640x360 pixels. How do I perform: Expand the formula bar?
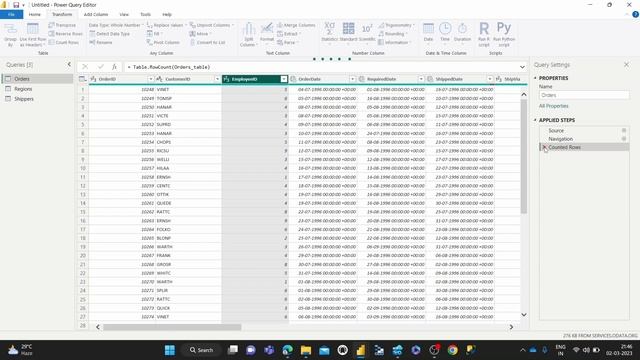[522, 67]
